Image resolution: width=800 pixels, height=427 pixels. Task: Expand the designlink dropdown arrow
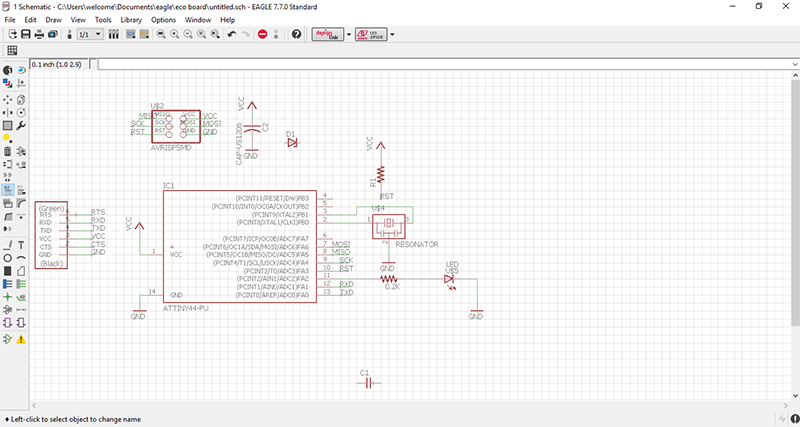[349, 34]
